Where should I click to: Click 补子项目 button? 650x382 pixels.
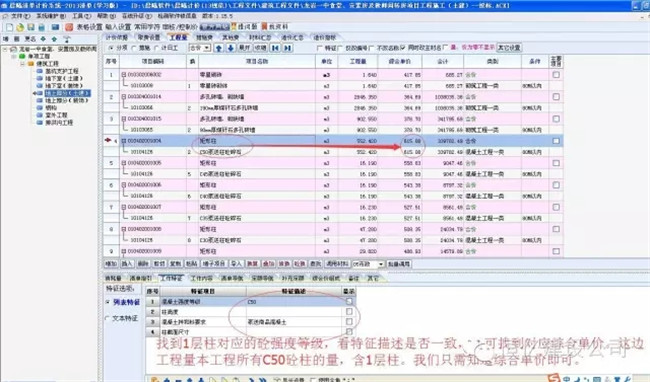[214, 264]
